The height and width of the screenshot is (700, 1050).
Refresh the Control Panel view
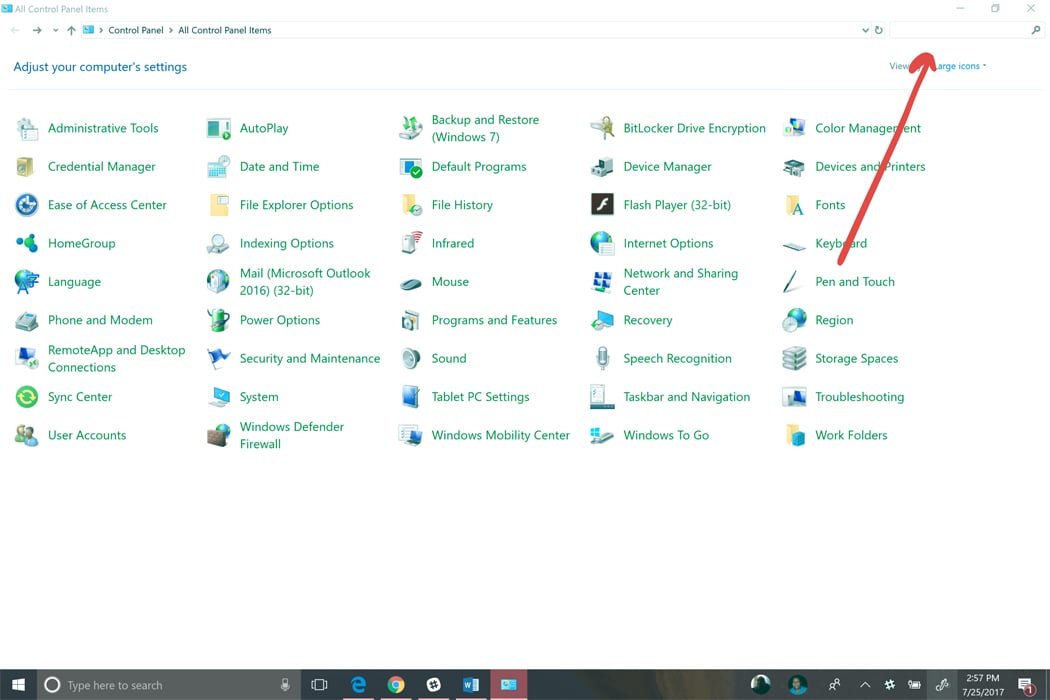(x=879, y=30)
